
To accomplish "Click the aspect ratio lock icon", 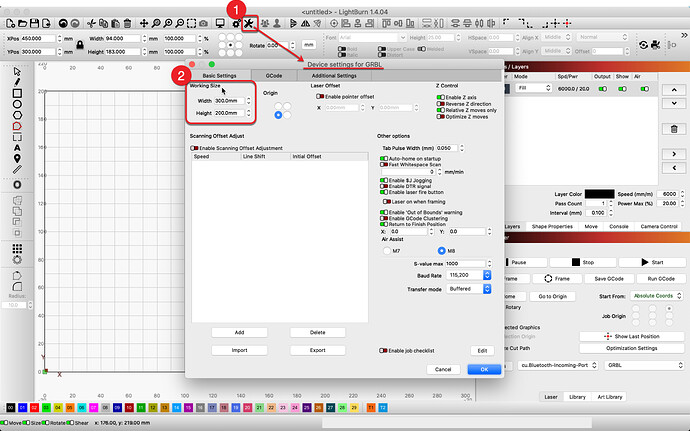I will (x=80, y=45).
